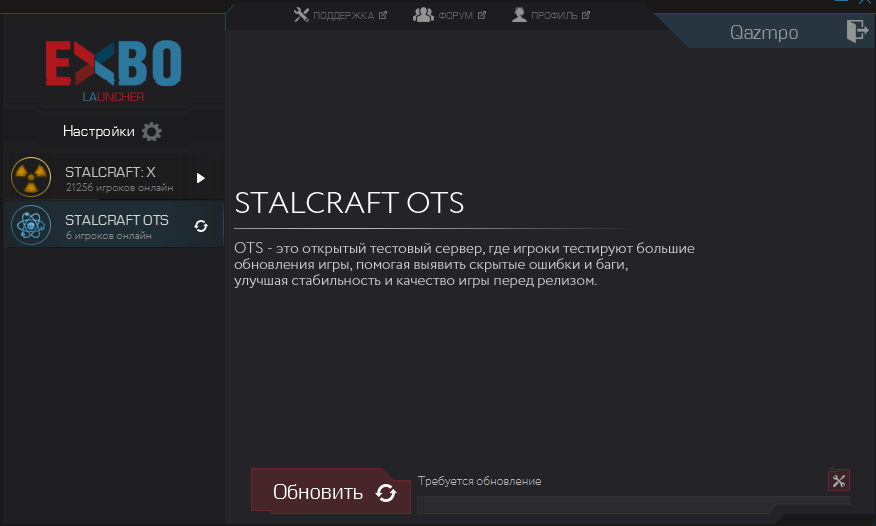Click the Настройки settings label
The image size is (876, 526).
coord(98,131)
